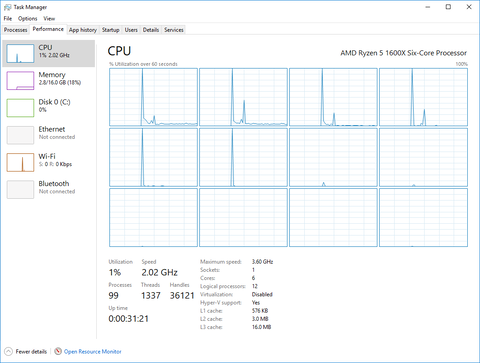
Task: Open Resource Monitor link
Action: pyautogui.click(x=93, y=351)
